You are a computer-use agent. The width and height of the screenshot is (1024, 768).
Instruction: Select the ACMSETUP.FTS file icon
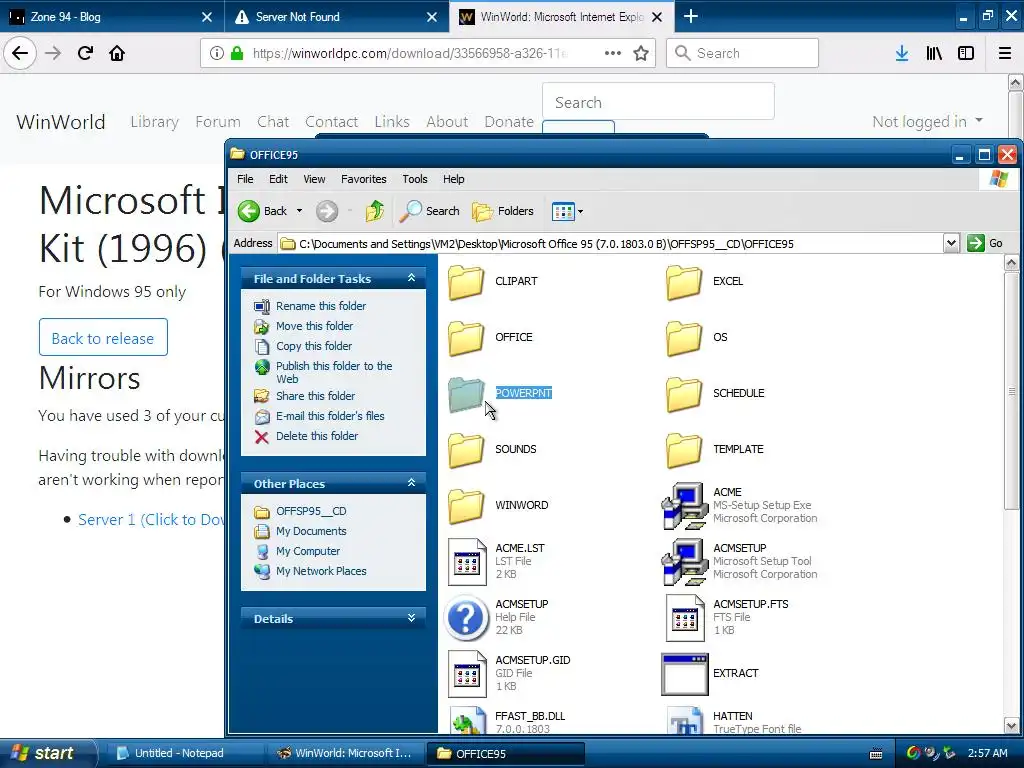click(x=685, y=618)
